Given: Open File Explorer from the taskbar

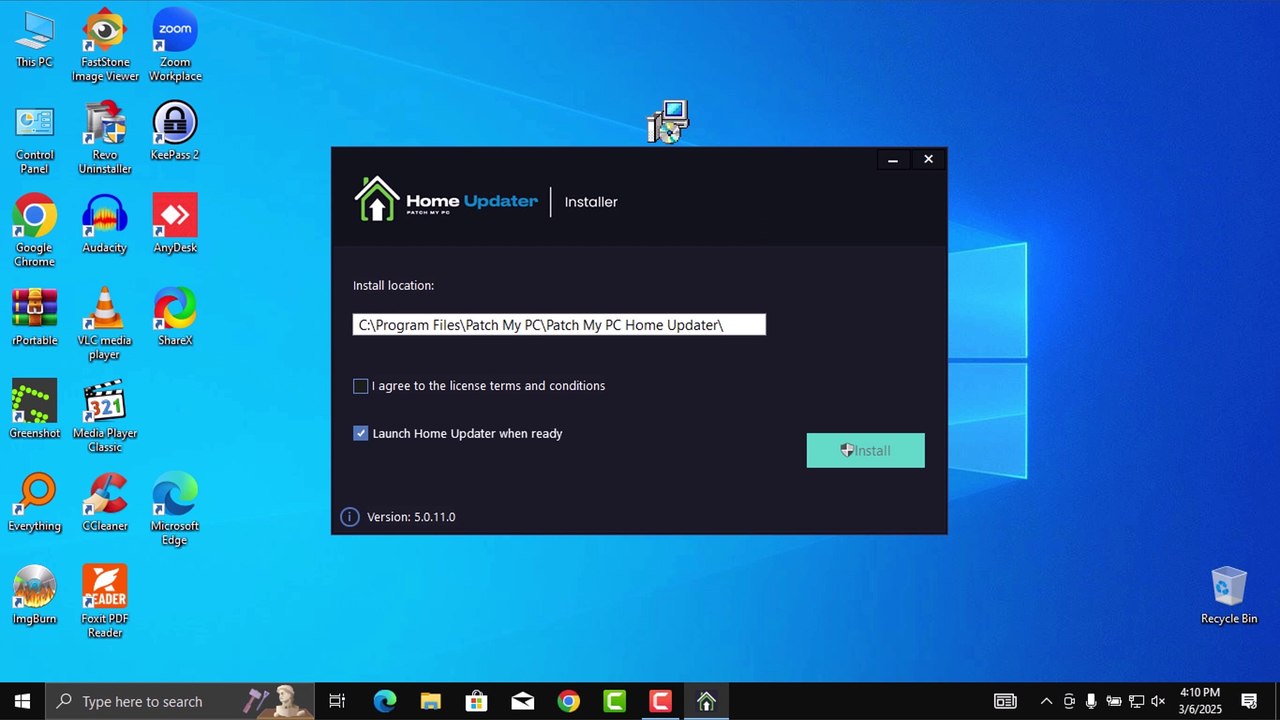Looking at the screenshot, I should tap(431, 701).
